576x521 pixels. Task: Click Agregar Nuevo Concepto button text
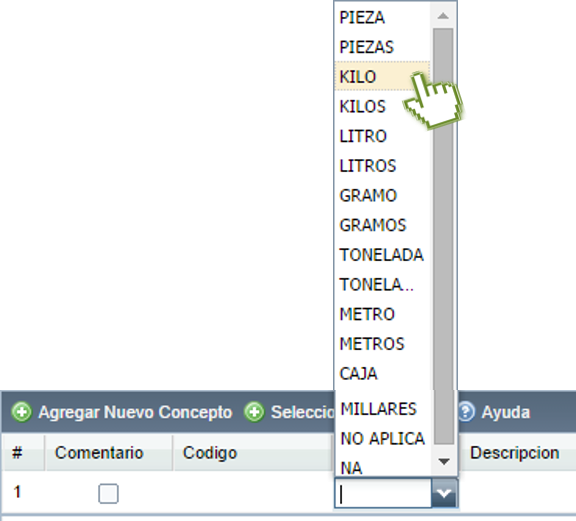(x=135, y=412)
